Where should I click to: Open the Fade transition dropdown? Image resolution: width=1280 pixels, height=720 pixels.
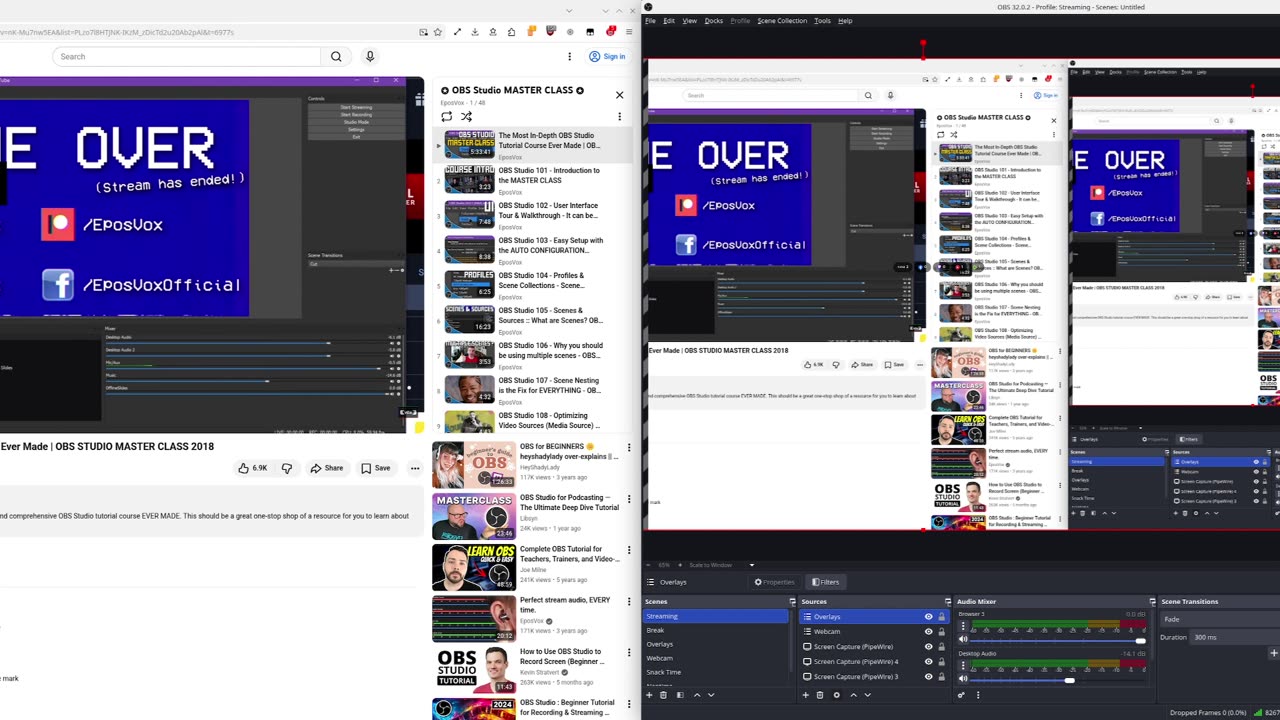pos(1219,619)
